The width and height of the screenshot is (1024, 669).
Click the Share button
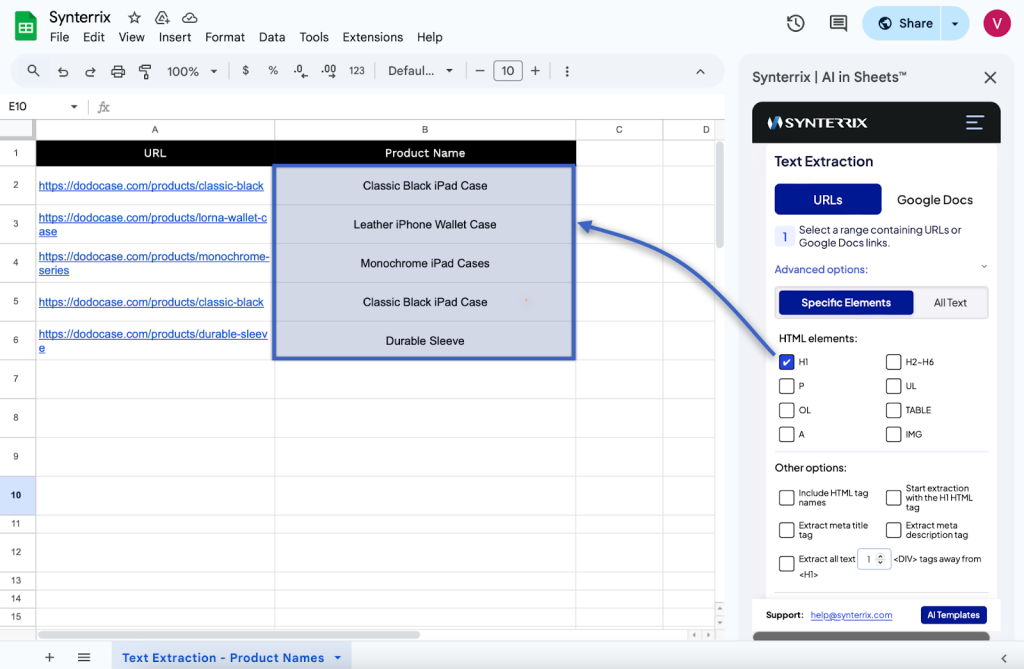[904, 24]
